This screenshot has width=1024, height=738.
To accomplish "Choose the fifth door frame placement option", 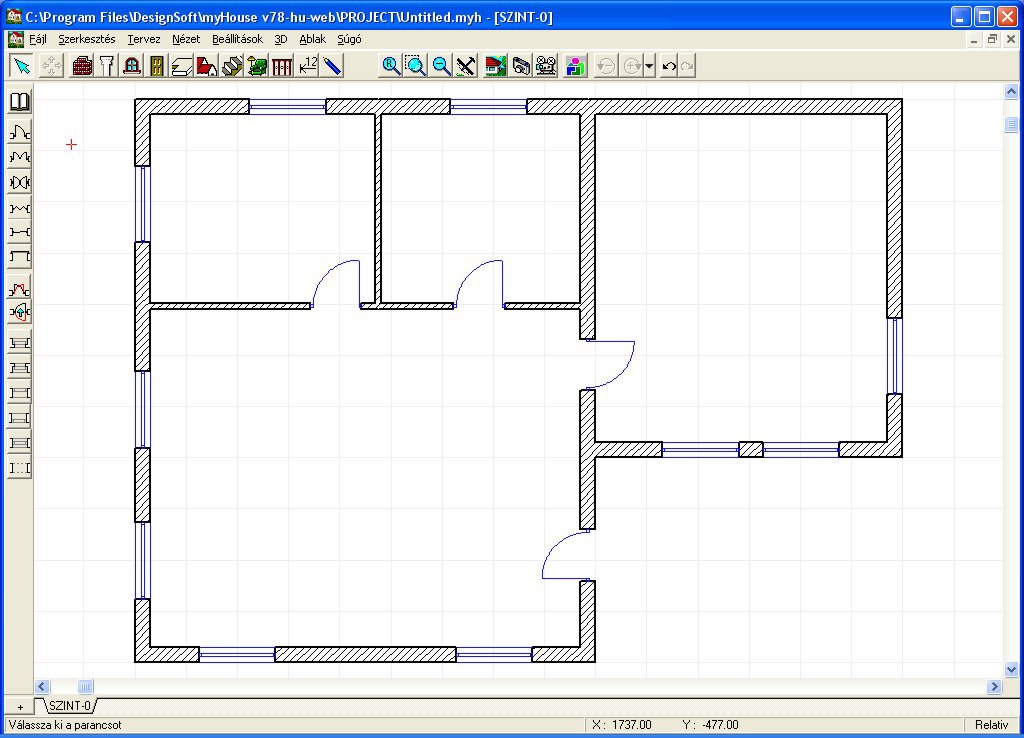I will tap(20, 443).
